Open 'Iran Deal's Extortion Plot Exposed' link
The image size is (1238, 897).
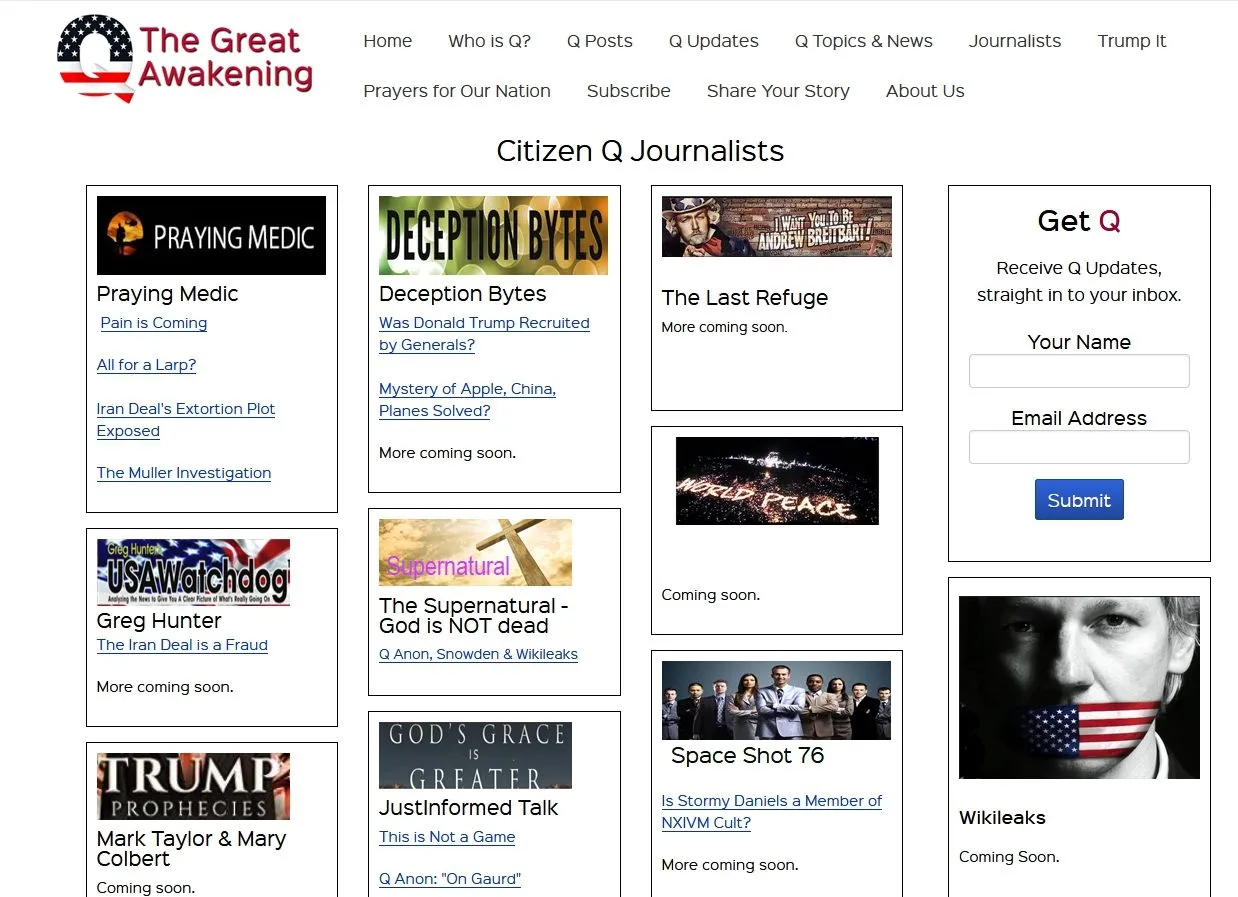pos(186,420)
